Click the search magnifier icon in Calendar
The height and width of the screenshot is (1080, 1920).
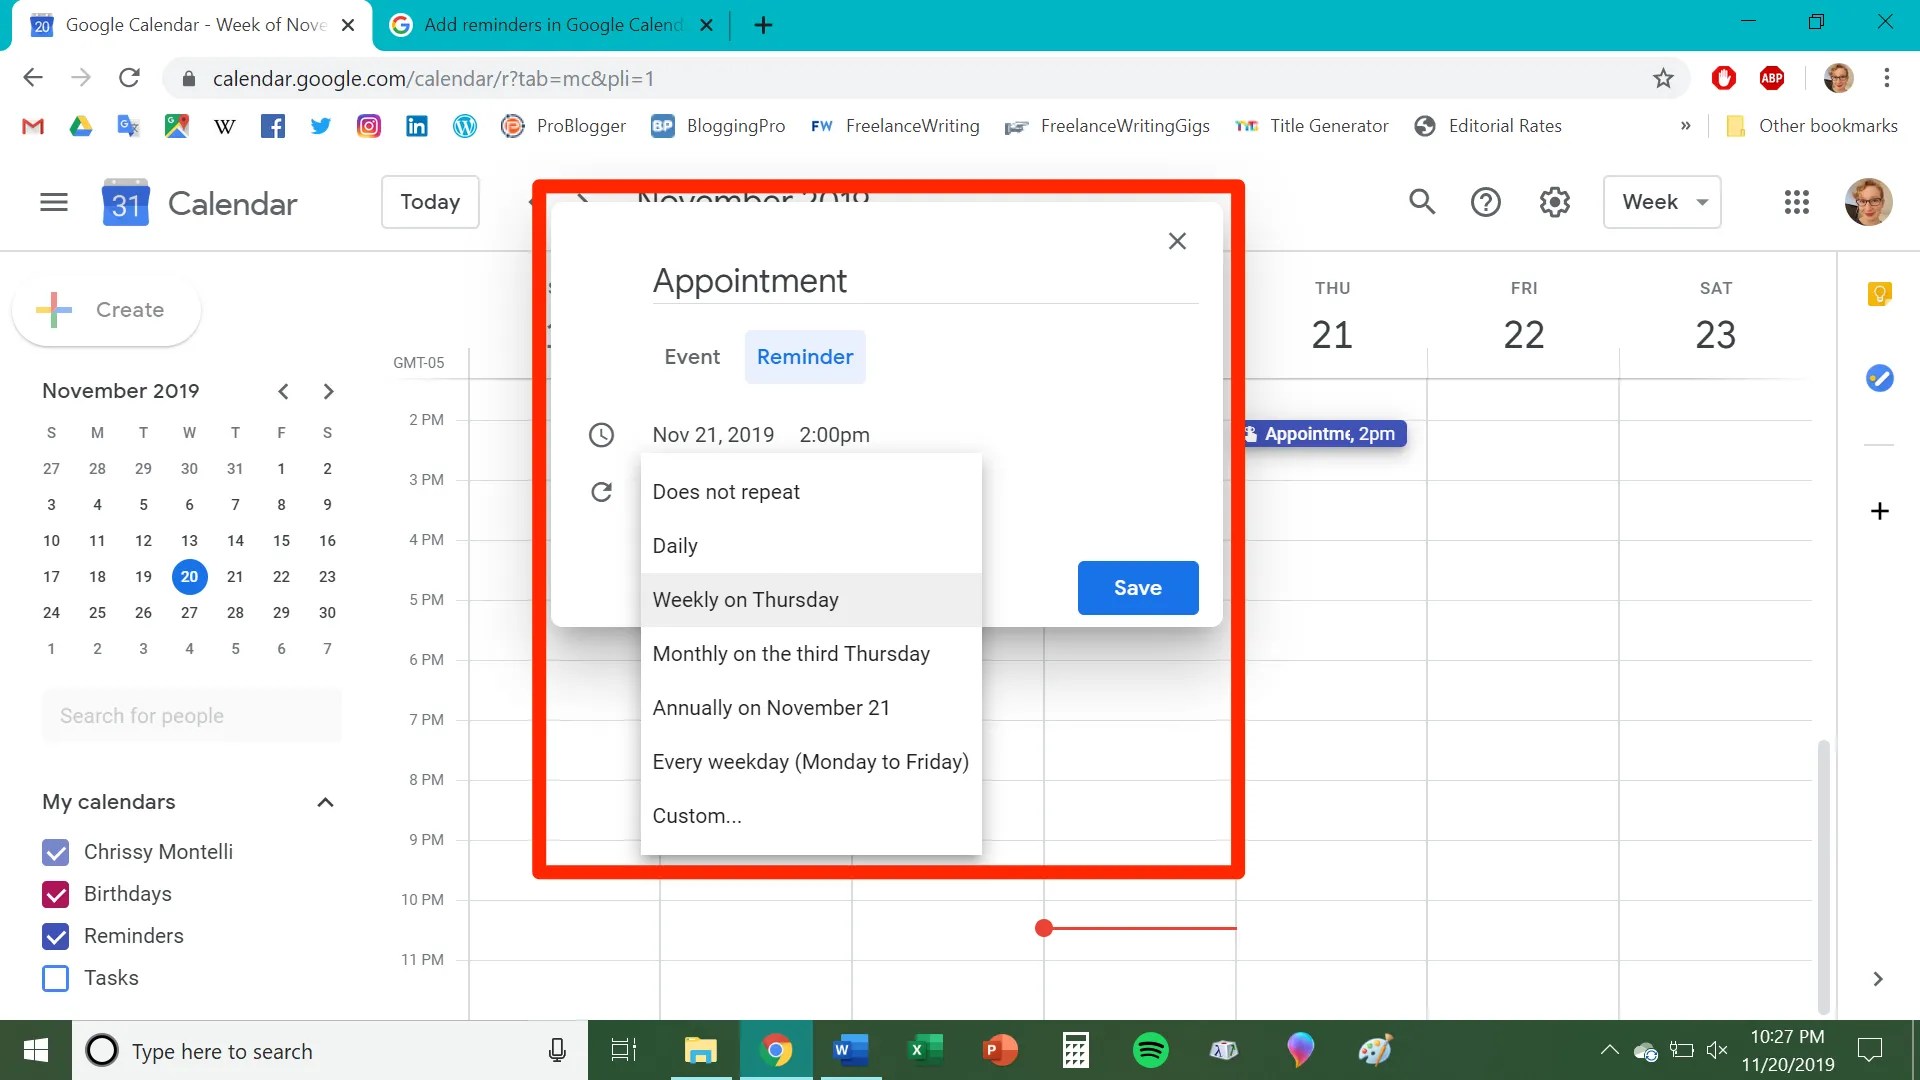(1421, 202)
